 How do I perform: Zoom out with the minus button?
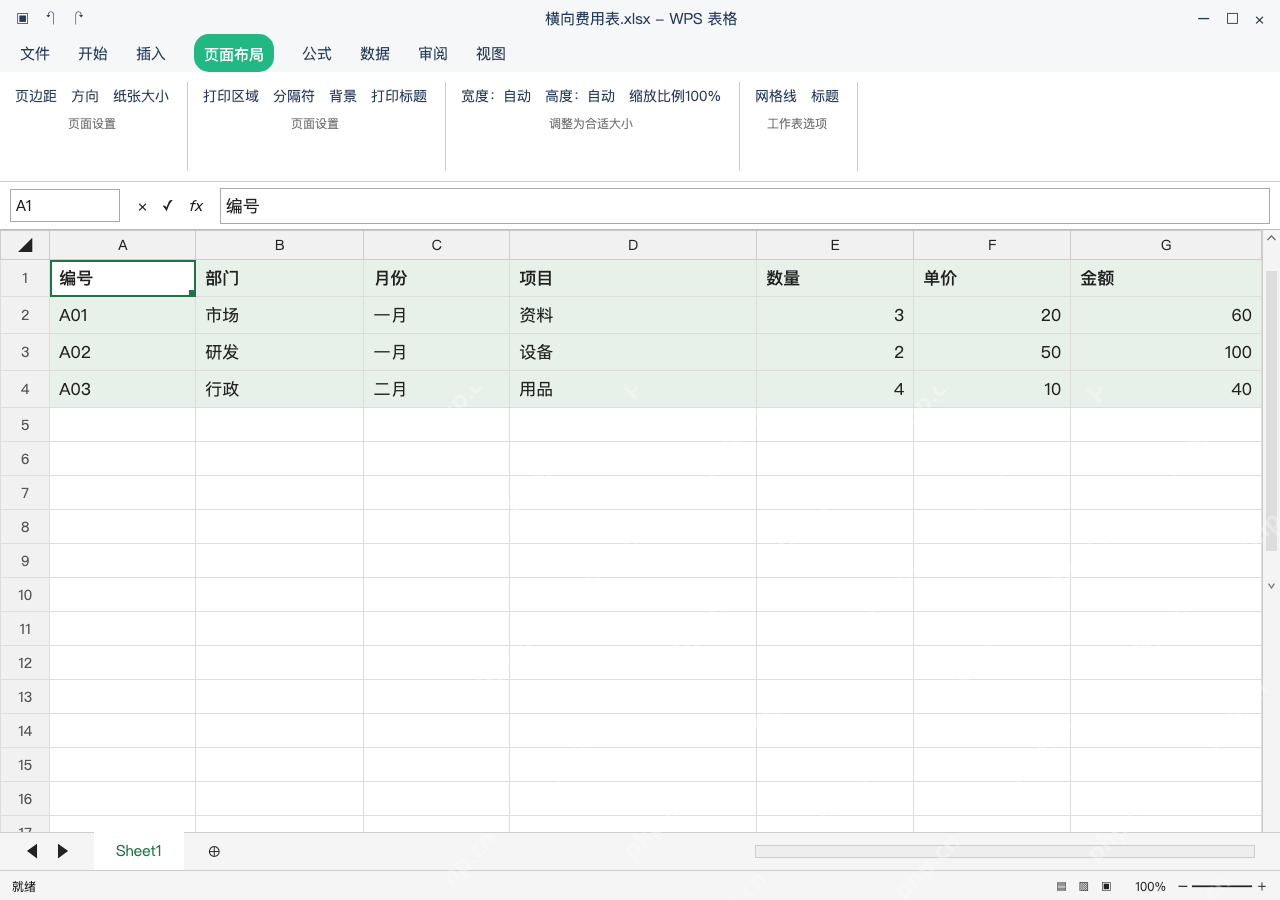pyautogui.click(x=1183, y=886)
